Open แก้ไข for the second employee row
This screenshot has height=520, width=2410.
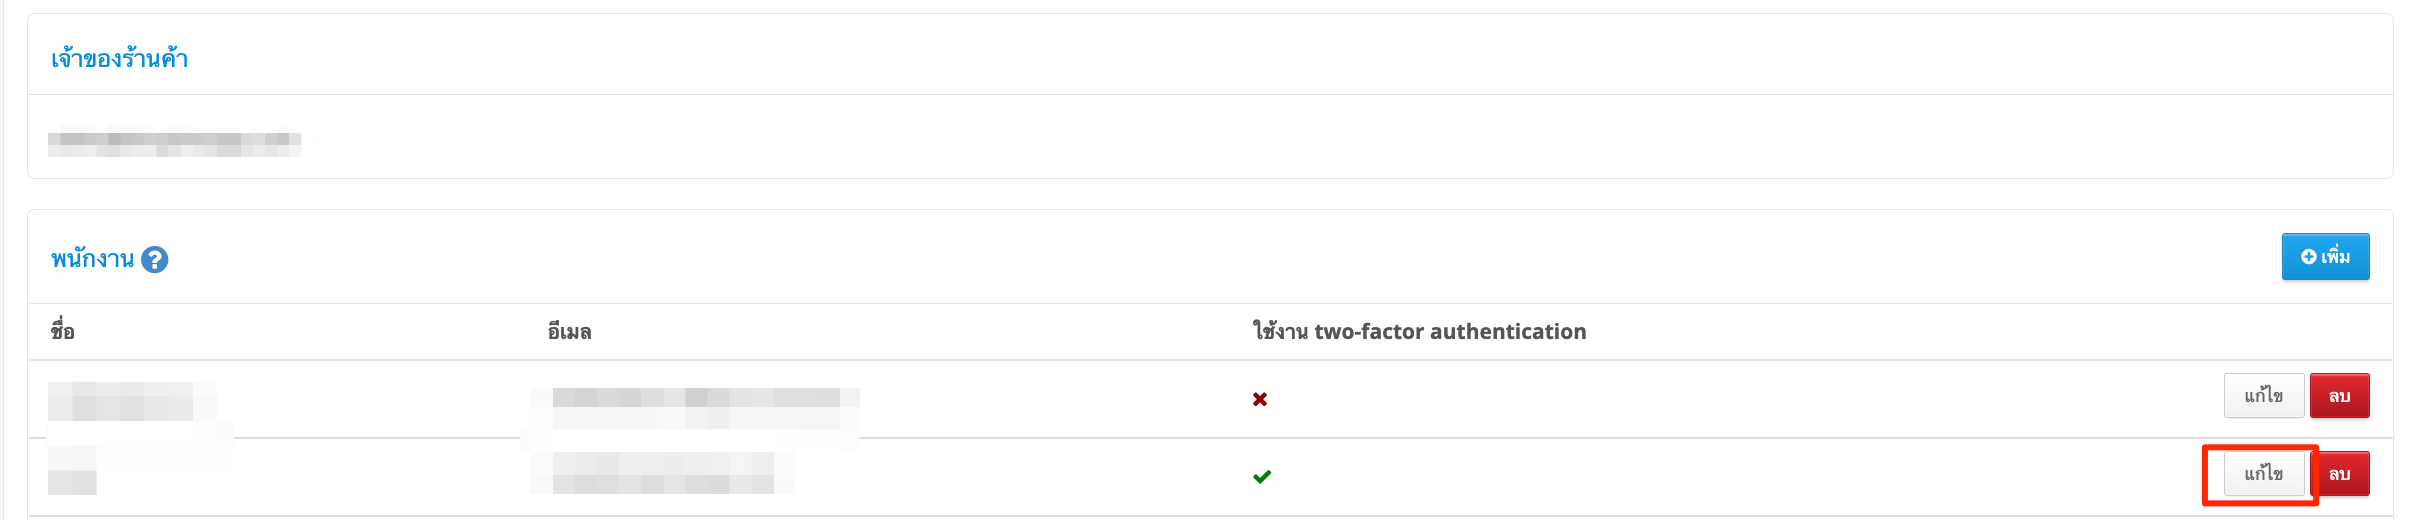coord(2264,474)
